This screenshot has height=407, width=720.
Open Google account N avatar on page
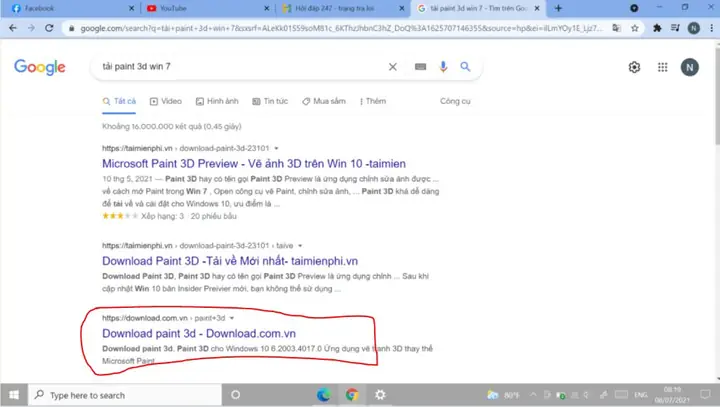click(x=689, y=68)
